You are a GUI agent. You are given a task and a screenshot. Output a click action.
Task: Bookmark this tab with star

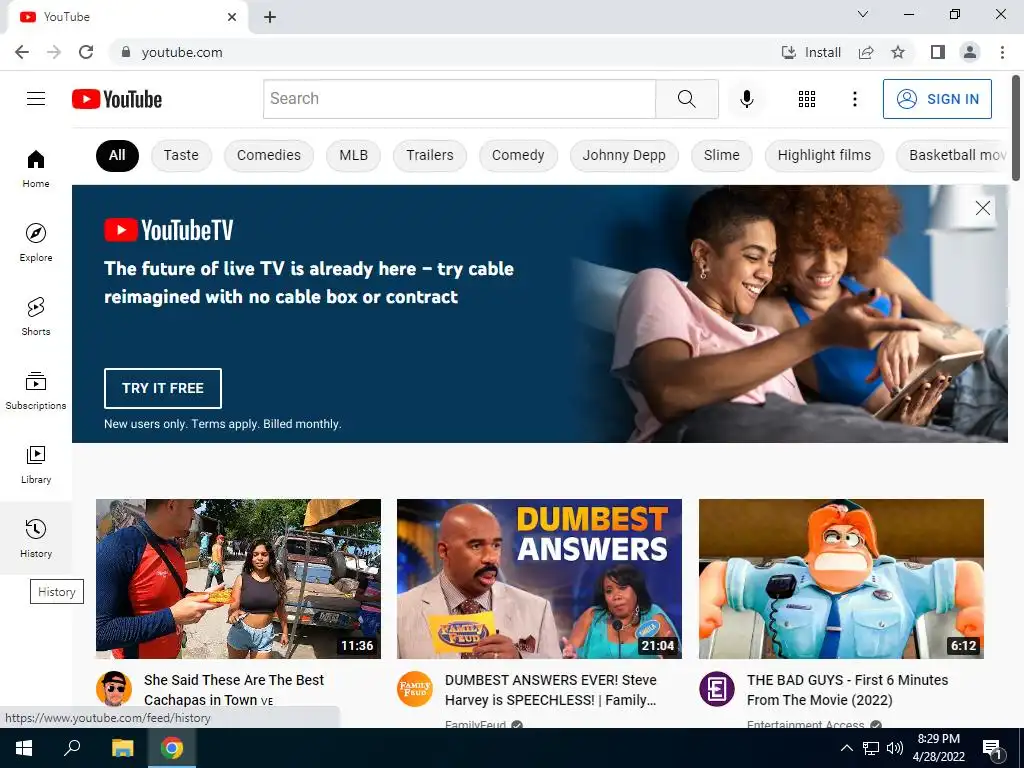[x=898, y=52]
